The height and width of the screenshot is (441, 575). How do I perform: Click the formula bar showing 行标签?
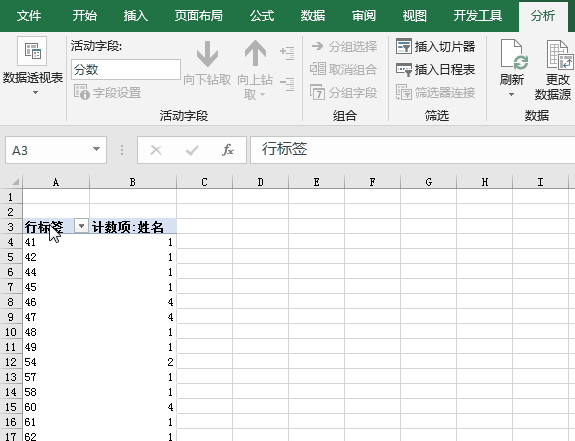pyautogui.click(x=412, y=150)
